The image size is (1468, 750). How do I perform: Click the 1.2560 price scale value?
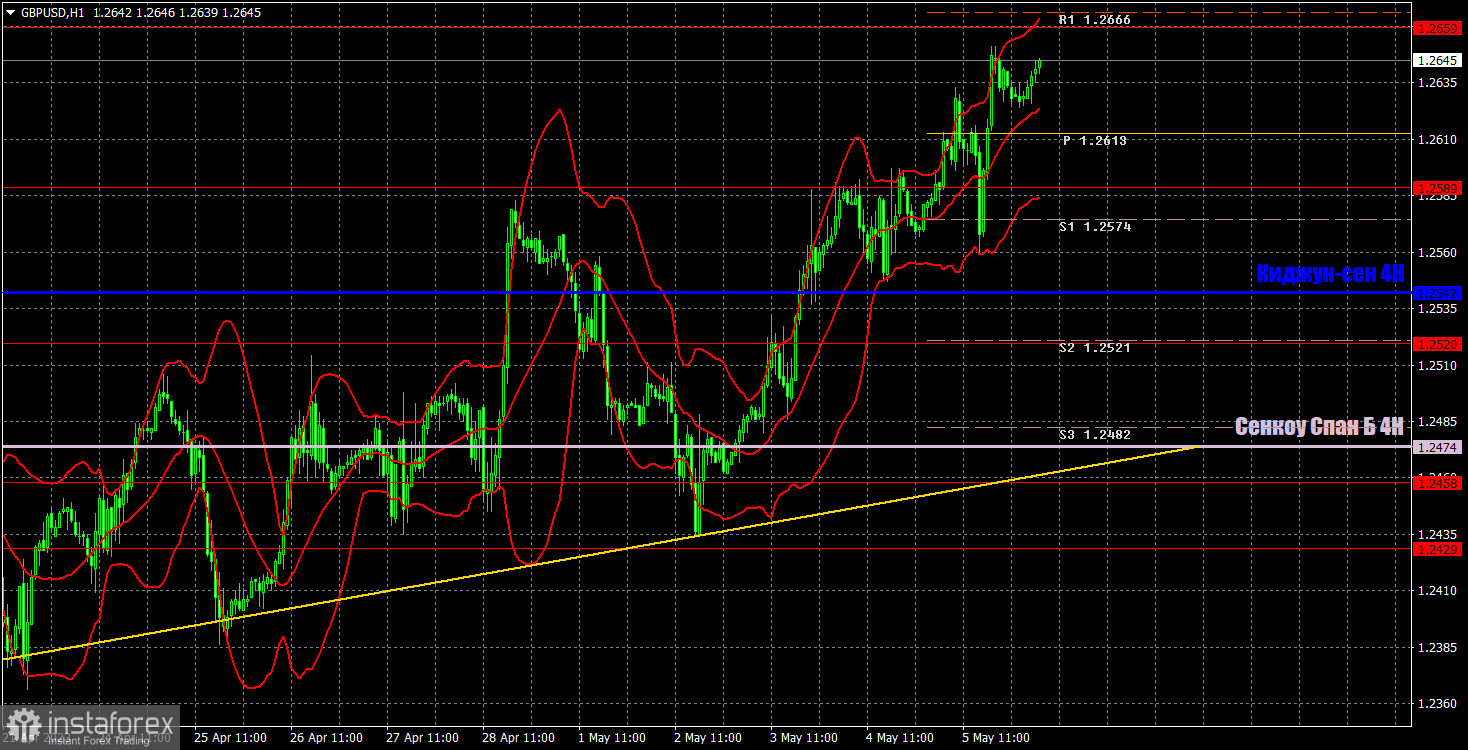tap(1436, 253)
